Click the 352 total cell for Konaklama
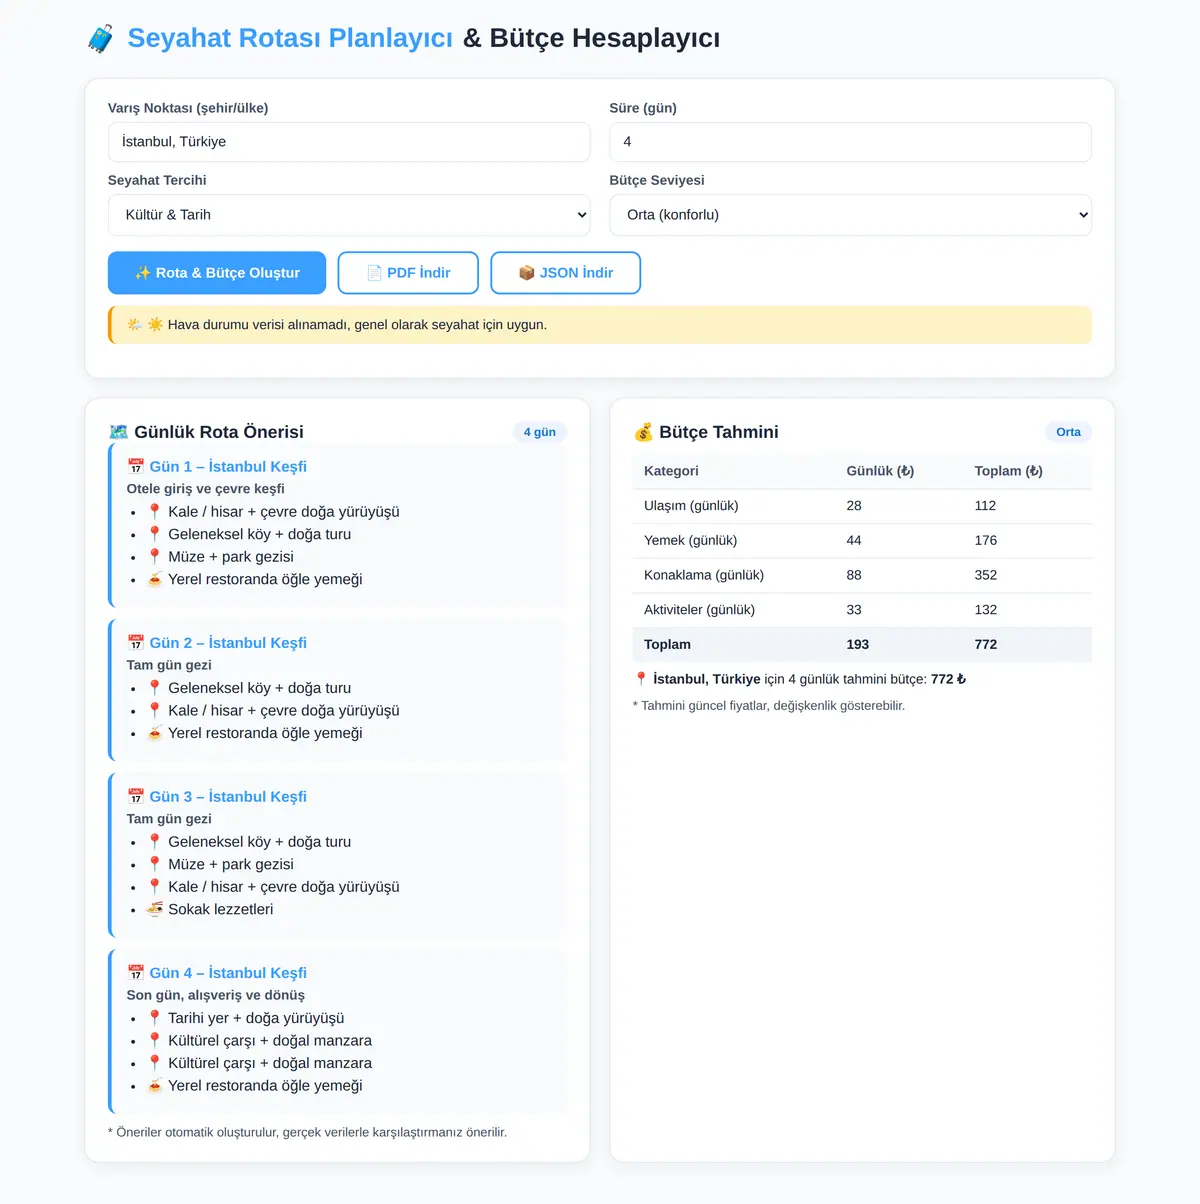 tap(986, 575)
